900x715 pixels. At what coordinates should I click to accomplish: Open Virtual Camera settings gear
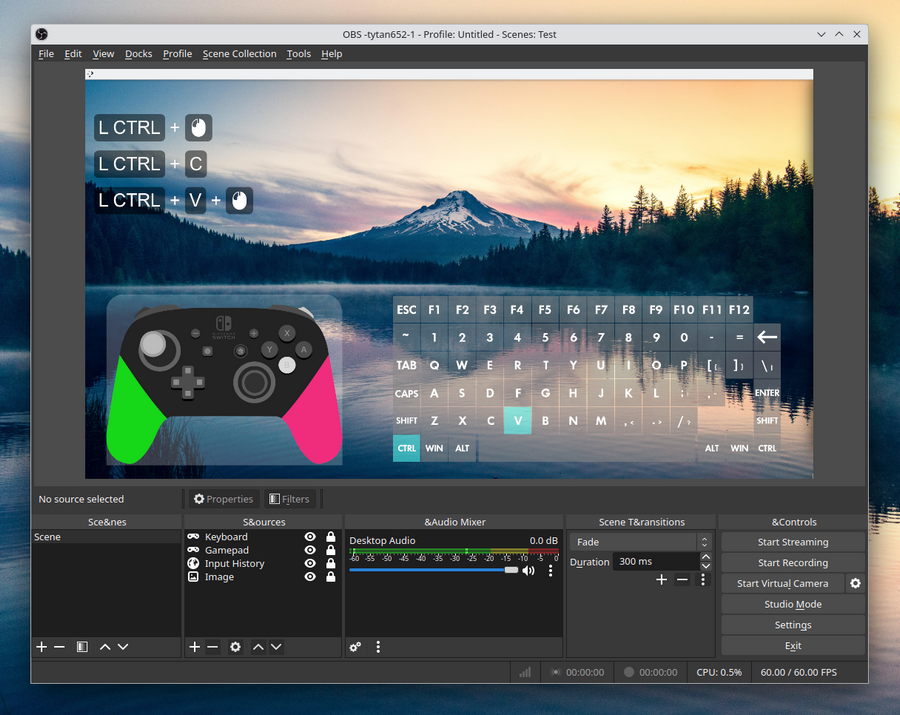click(855, 583)
